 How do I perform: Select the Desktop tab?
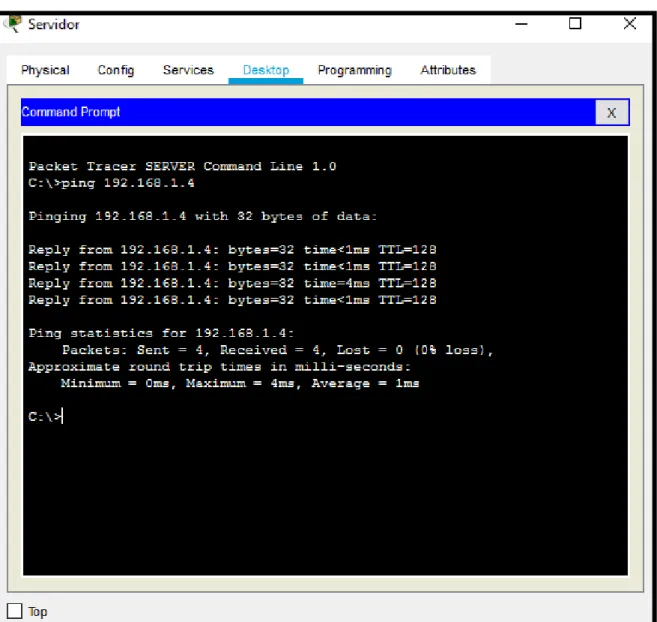coord(266,70)
